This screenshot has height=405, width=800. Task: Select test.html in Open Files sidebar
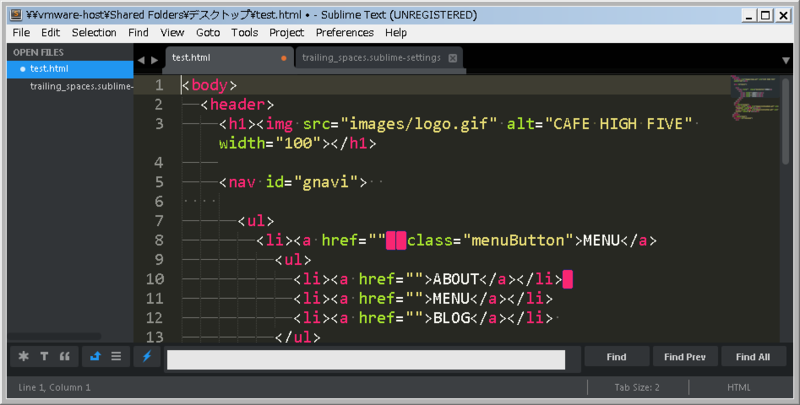coord(70,69)
